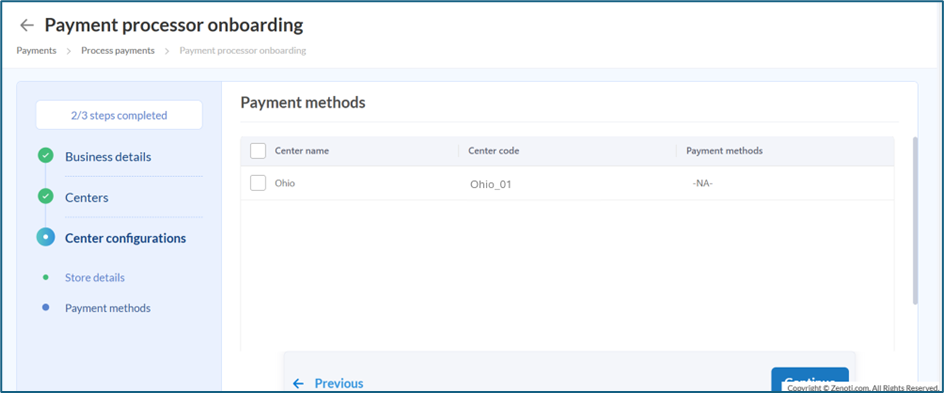The width and height of the screenshot is (944, 393).
Task: Go to the Process payments breadcrumb
Action: (118, 51)
